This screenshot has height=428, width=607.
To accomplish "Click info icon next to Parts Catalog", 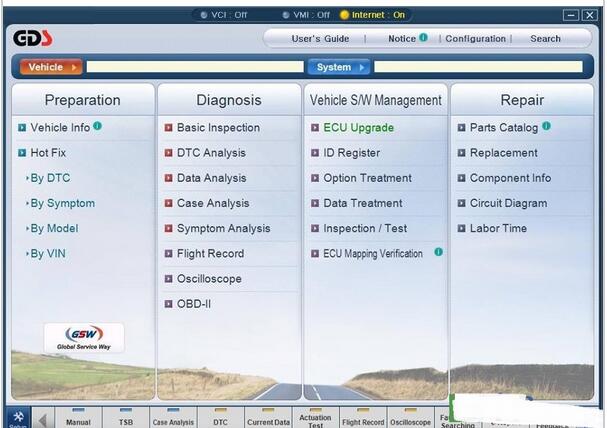I will pos(546,127).
